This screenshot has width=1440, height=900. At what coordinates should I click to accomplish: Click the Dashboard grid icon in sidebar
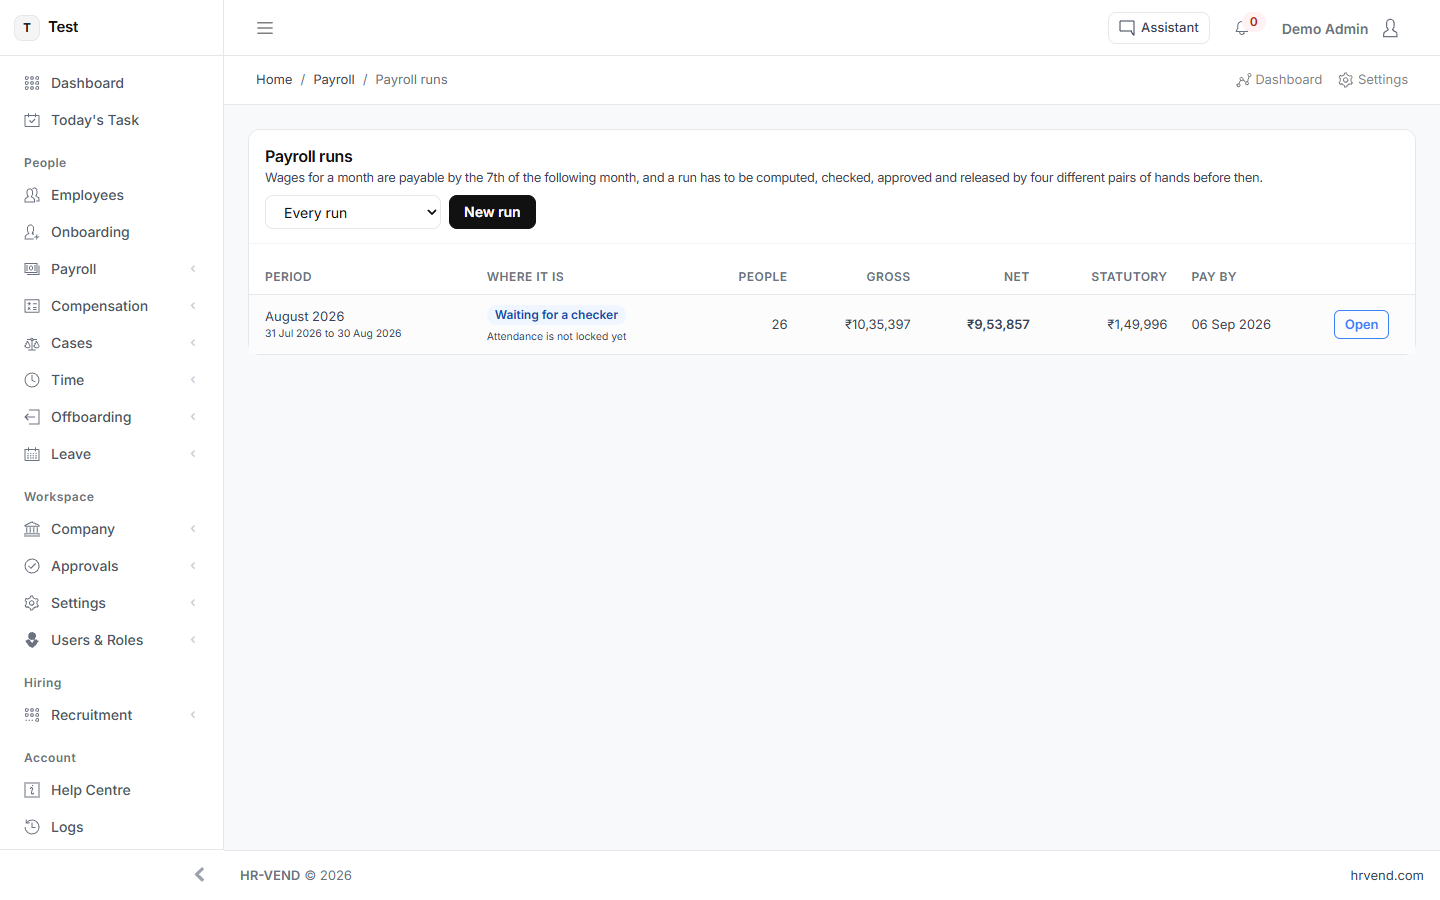tap(32, 83)
